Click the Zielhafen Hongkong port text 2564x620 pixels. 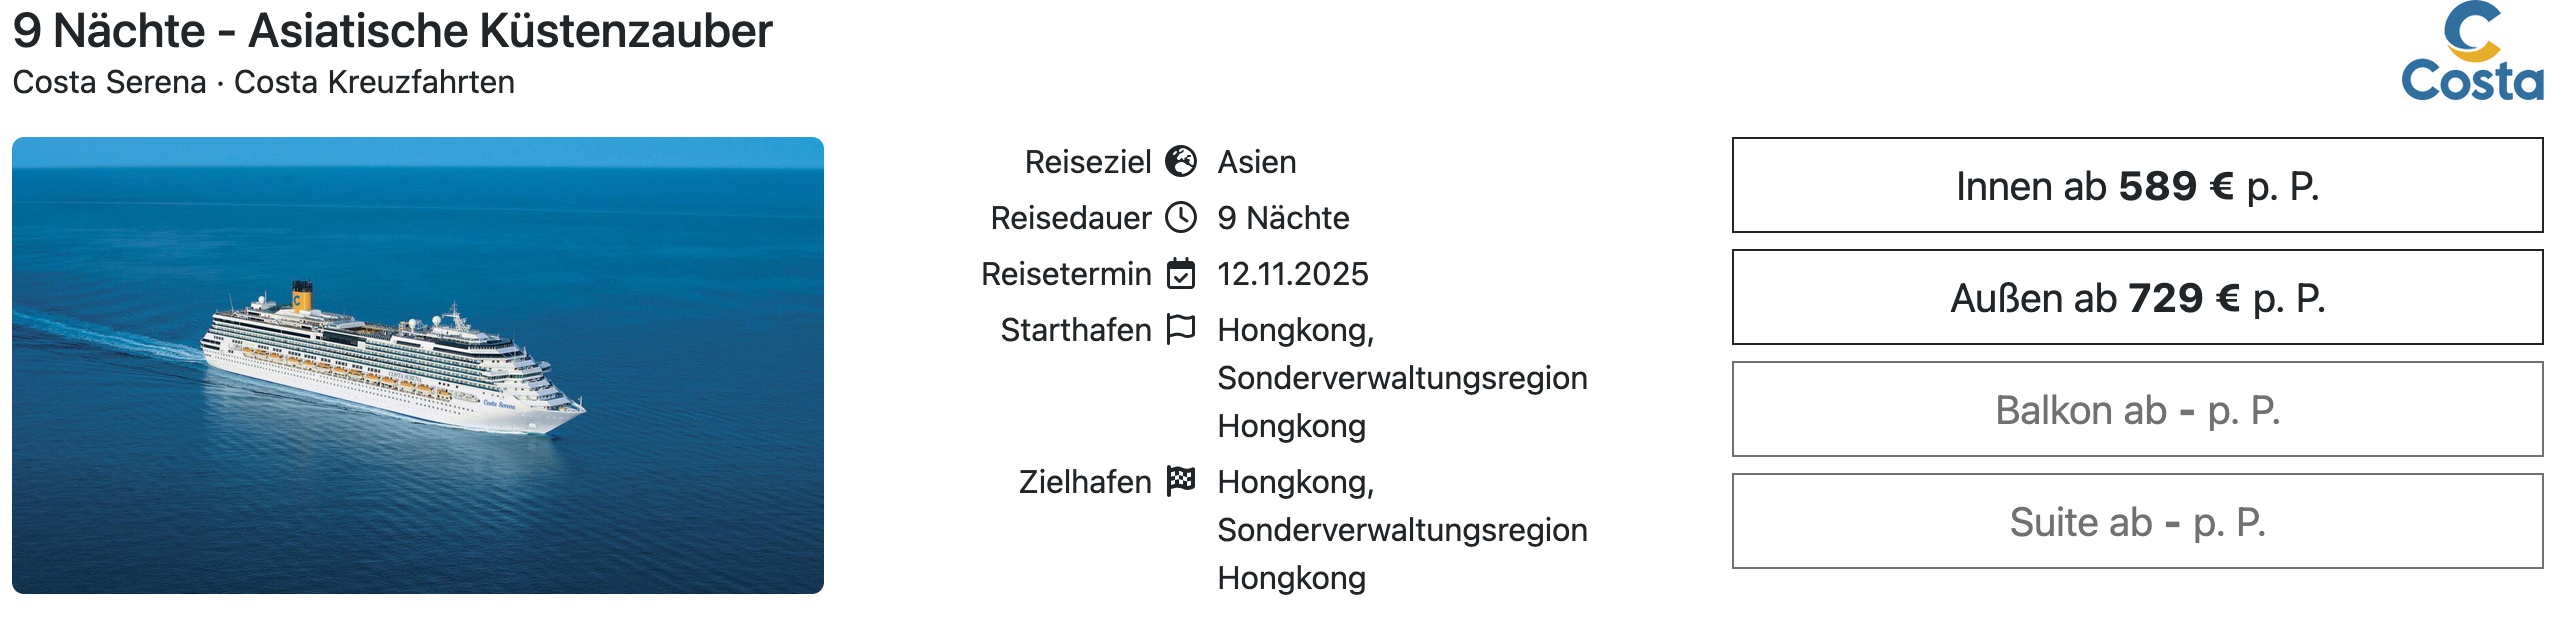click(x=1401, y=530)
